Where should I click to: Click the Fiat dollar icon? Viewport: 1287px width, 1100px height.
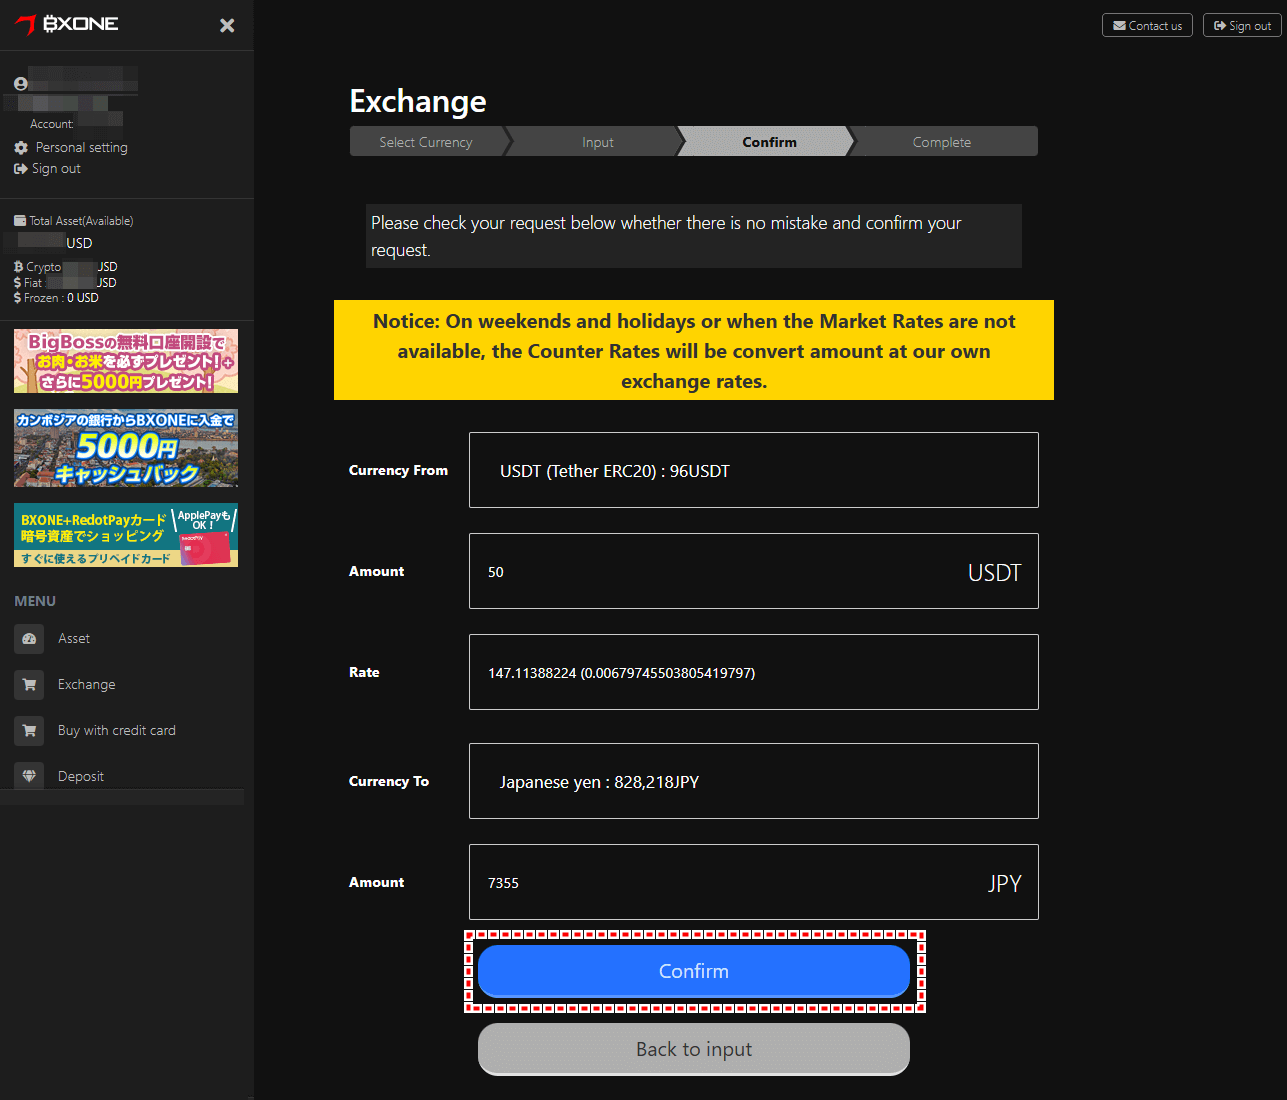pos(17,283)
